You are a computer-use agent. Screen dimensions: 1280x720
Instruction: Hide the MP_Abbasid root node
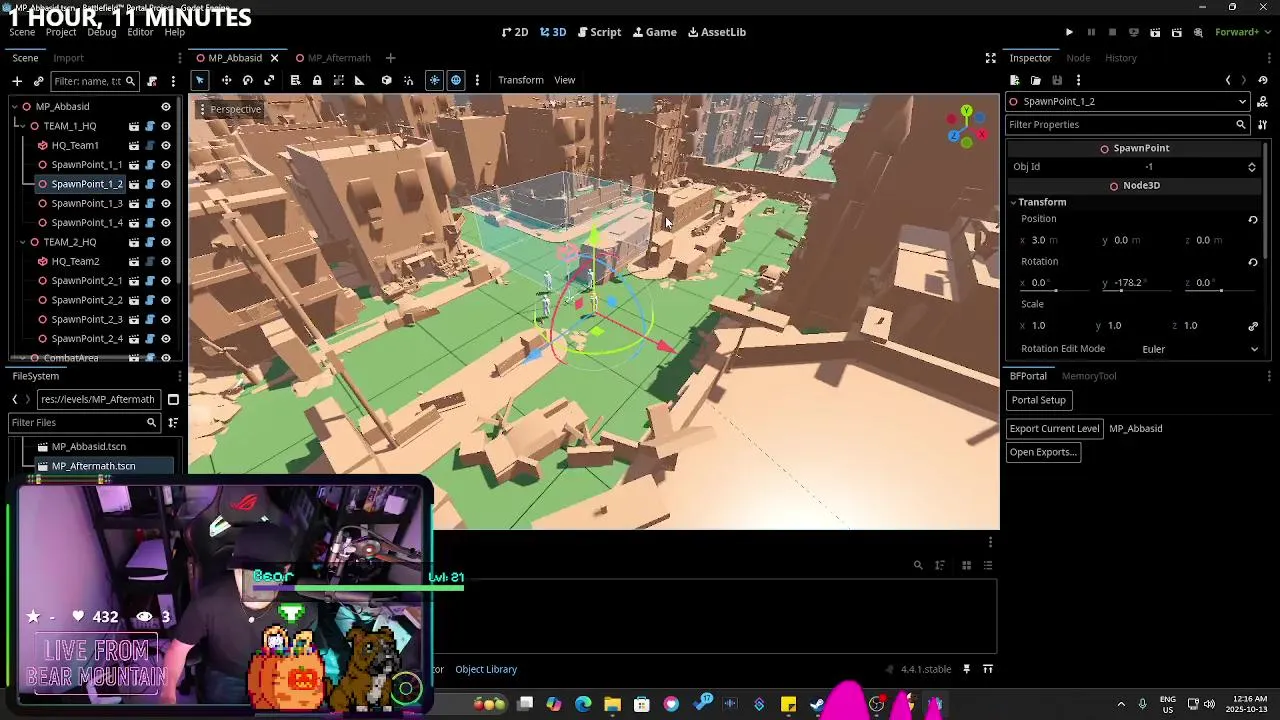coord(166,107)
